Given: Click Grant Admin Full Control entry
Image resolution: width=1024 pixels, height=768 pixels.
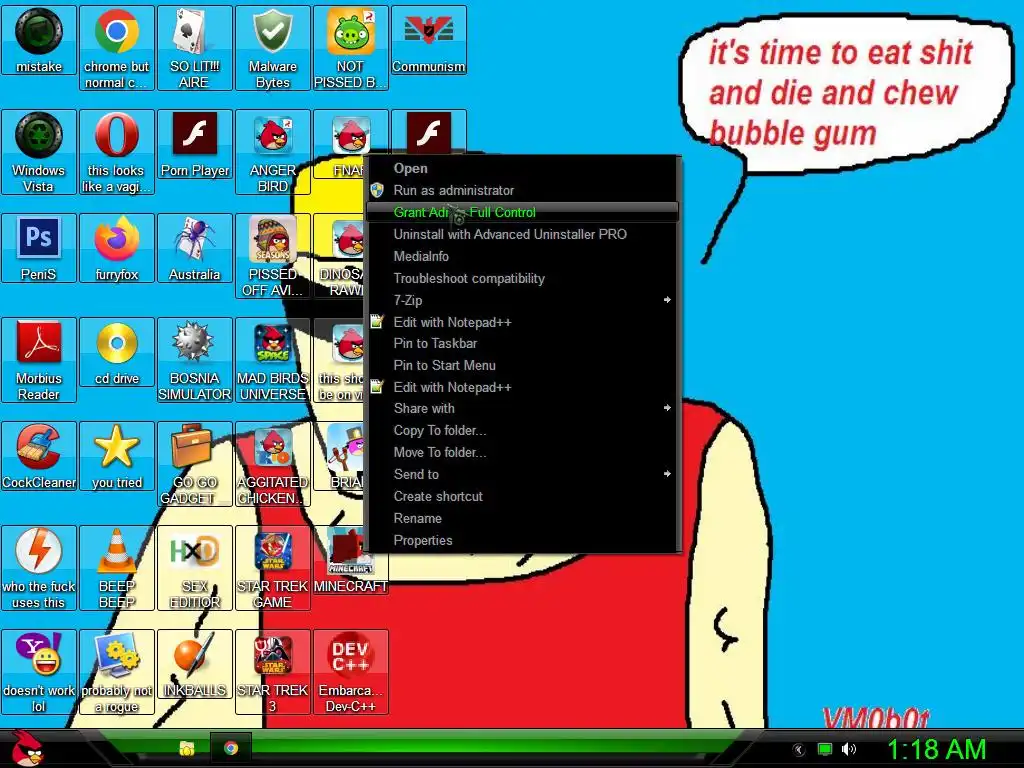Looking at the screenshot, I should pyautogui.click(x=522, y=212).
